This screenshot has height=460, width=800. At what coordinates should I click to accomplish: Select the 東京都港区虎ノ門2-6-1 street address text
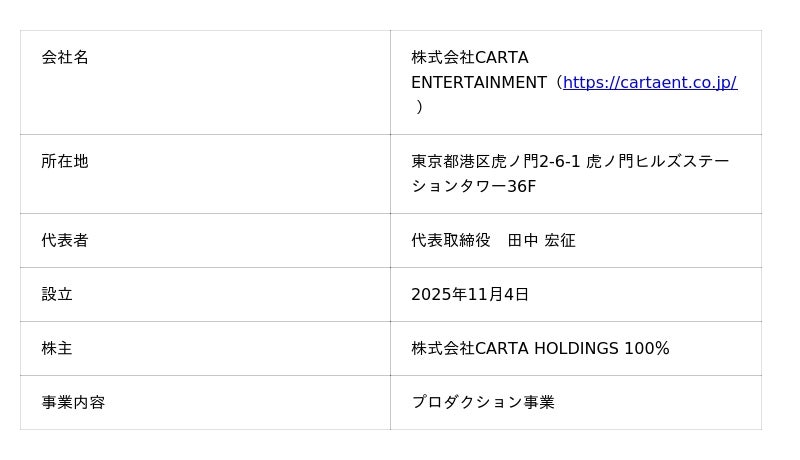(x=496, y=161)
